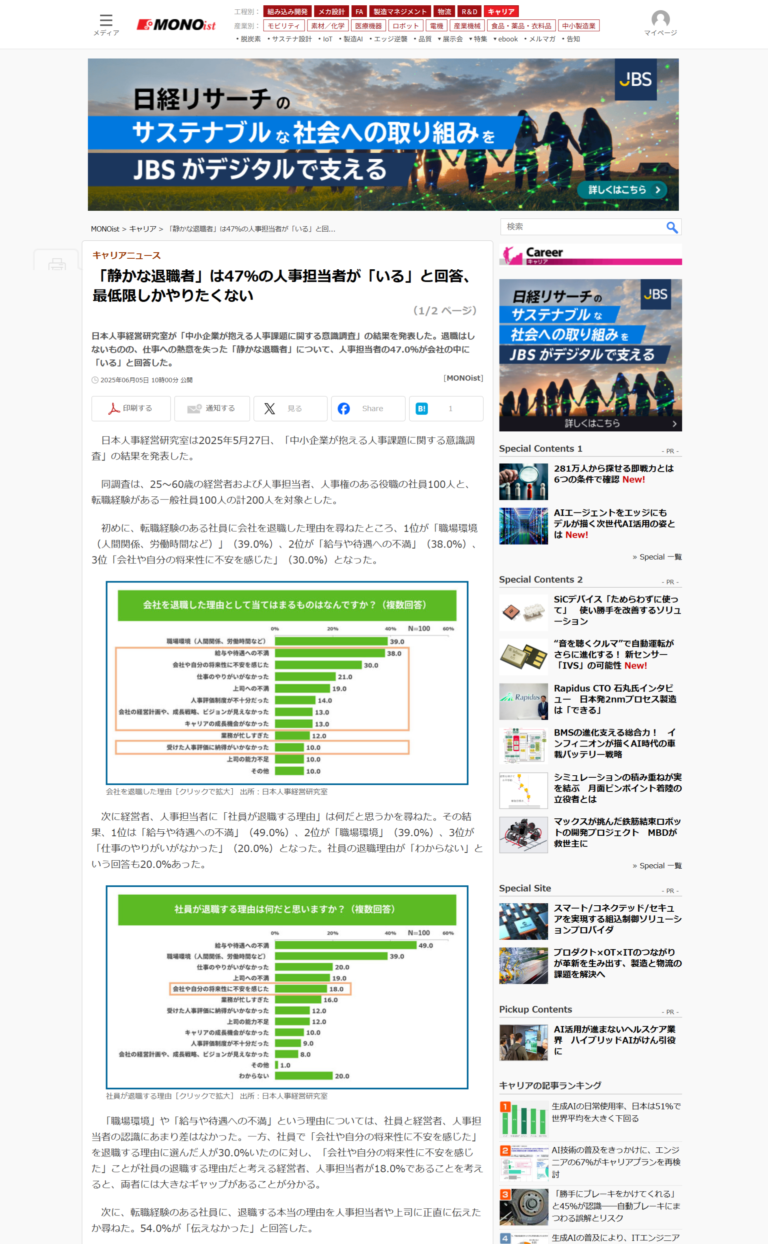Click the Hatena bookmark B! button
Image resolution: width=768 pixels, height=1244 pixels.
(x=445, y=408)
